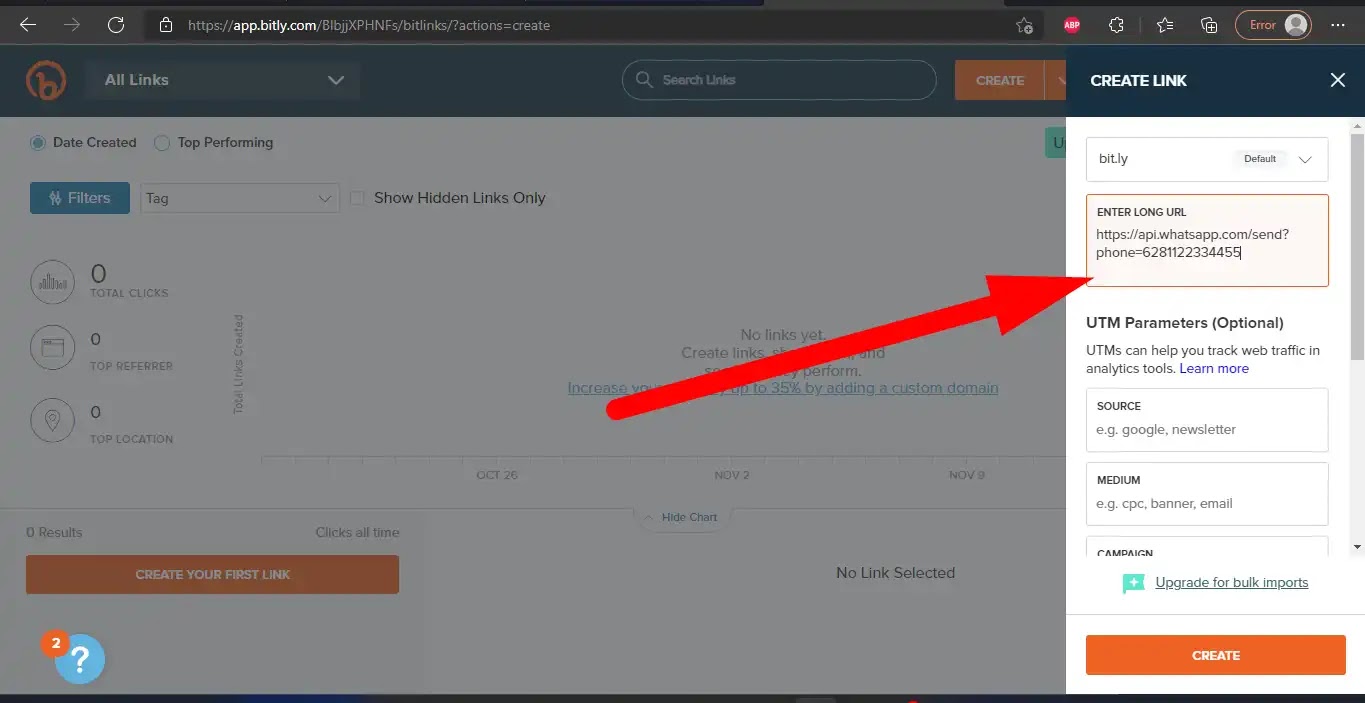The height and width of the screenshot is (703, 1365).
Task: Click the padlock site info icon
Action: point(166,25)
